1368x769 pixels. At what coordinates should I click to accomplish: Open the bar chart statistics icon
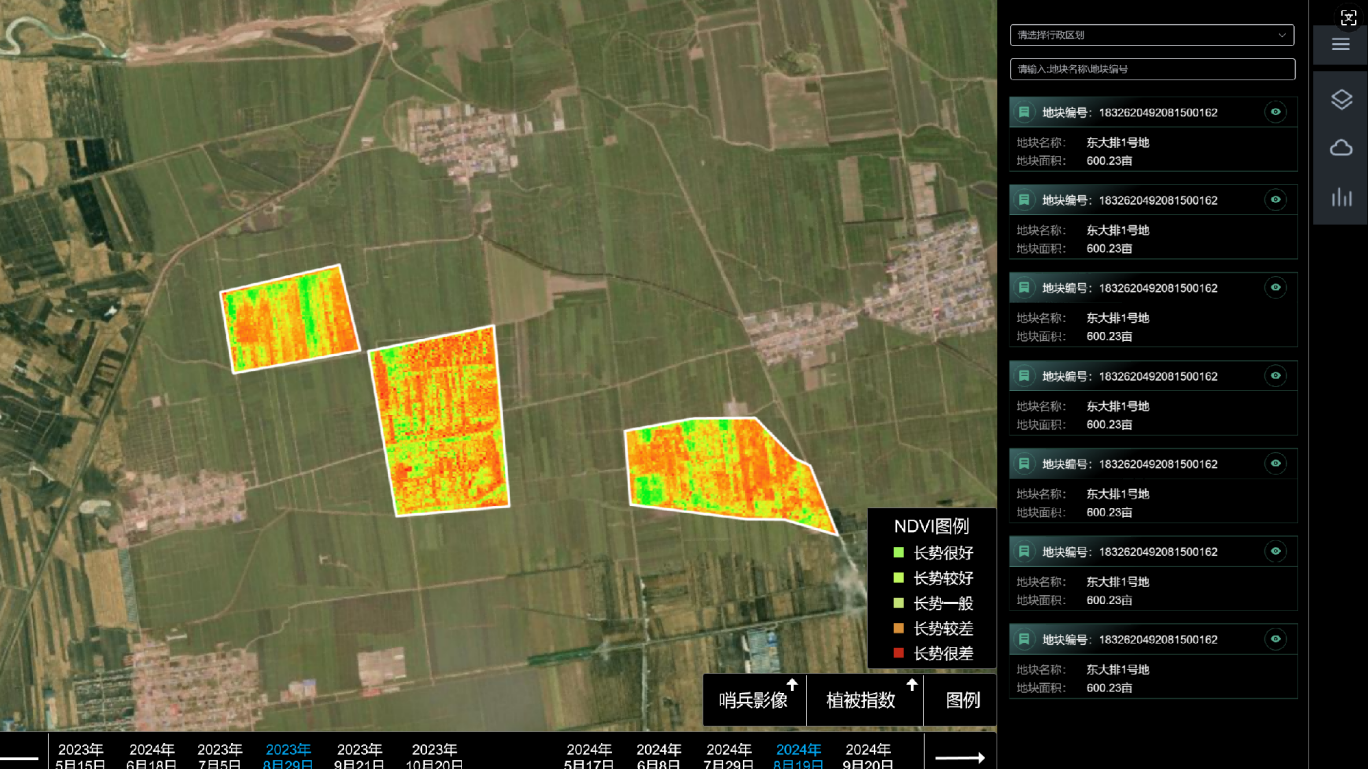(1341, 197)
